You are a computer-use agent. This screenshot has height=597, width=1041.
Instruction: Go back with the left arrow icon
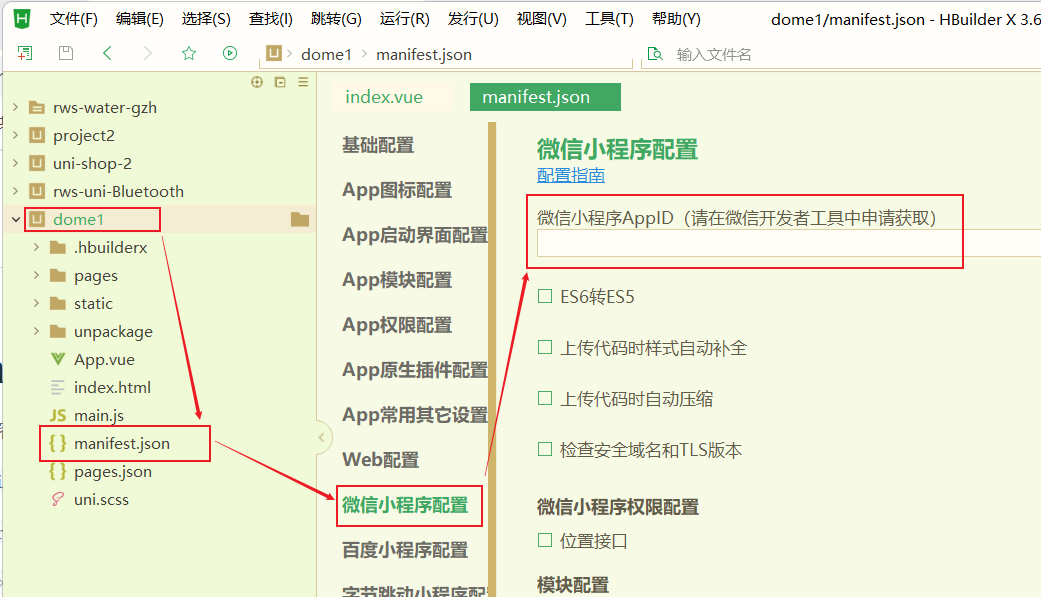tap(107, 53)
